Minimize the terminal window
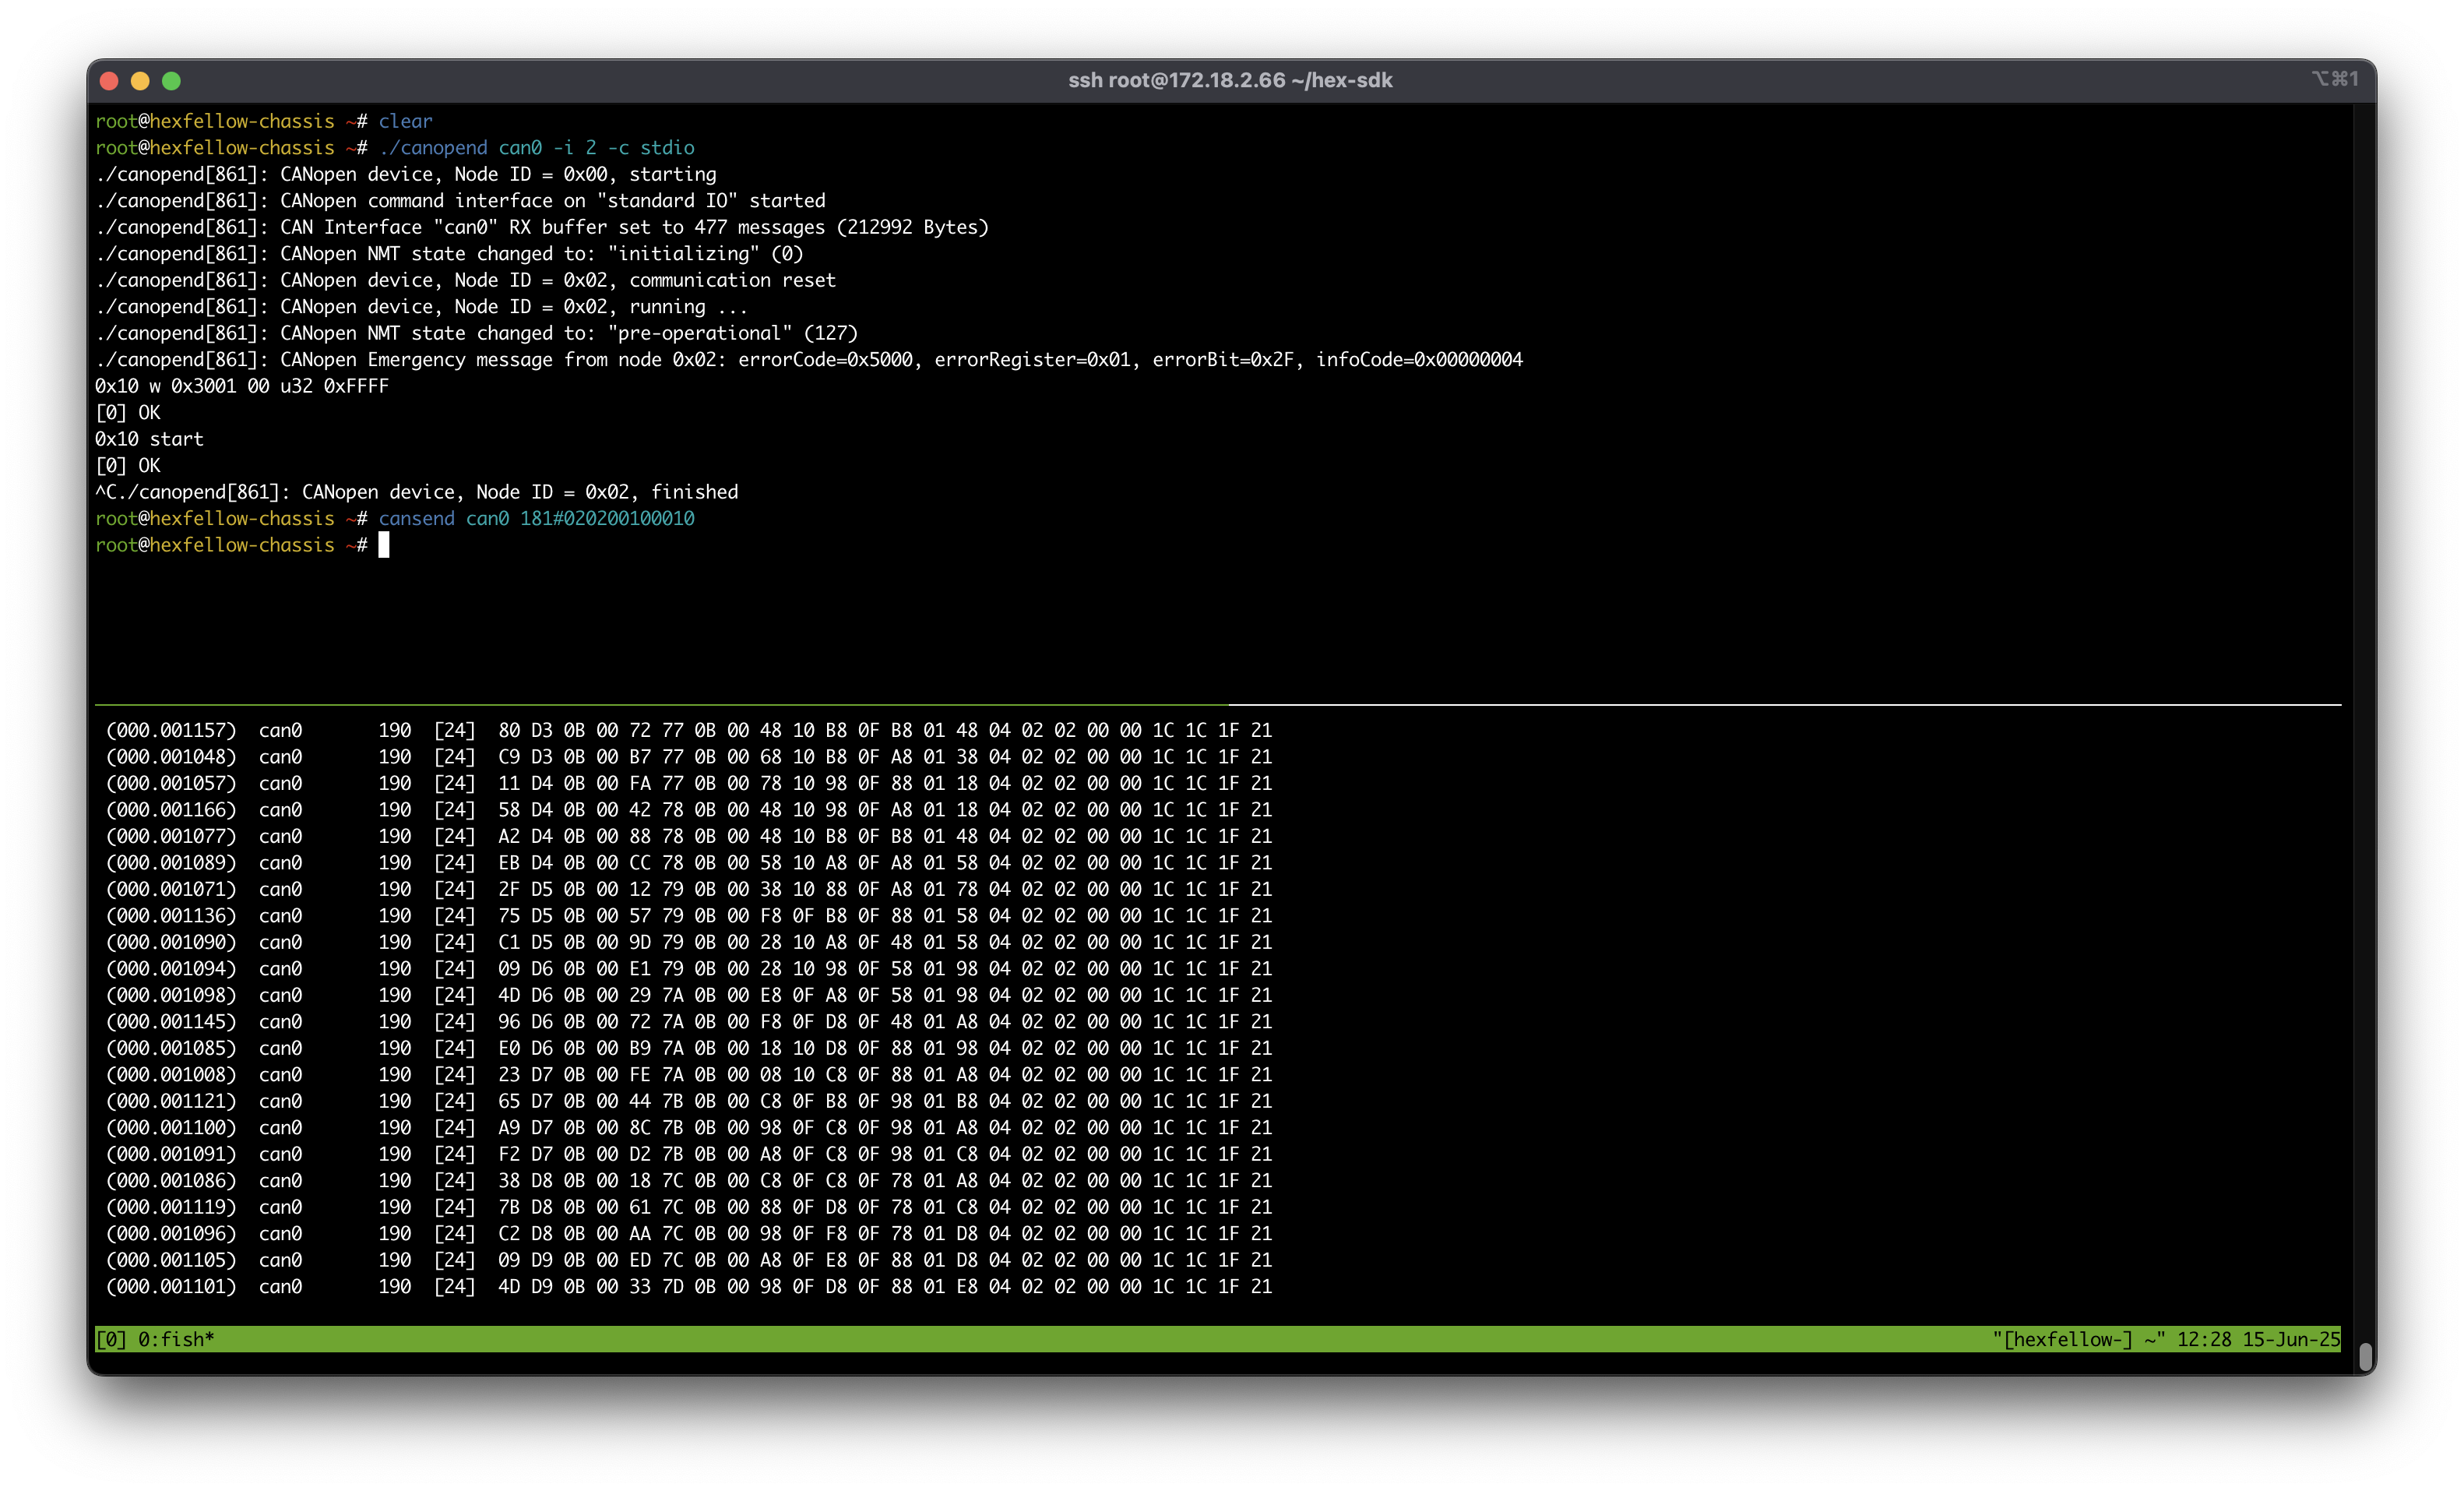The height and width of the screenshot is (1491, 2464). coord(140,81)
